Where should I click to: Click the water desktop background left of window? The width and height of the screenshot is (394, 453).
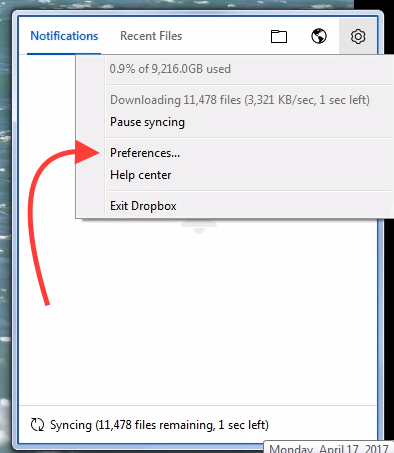coord(6,233)
